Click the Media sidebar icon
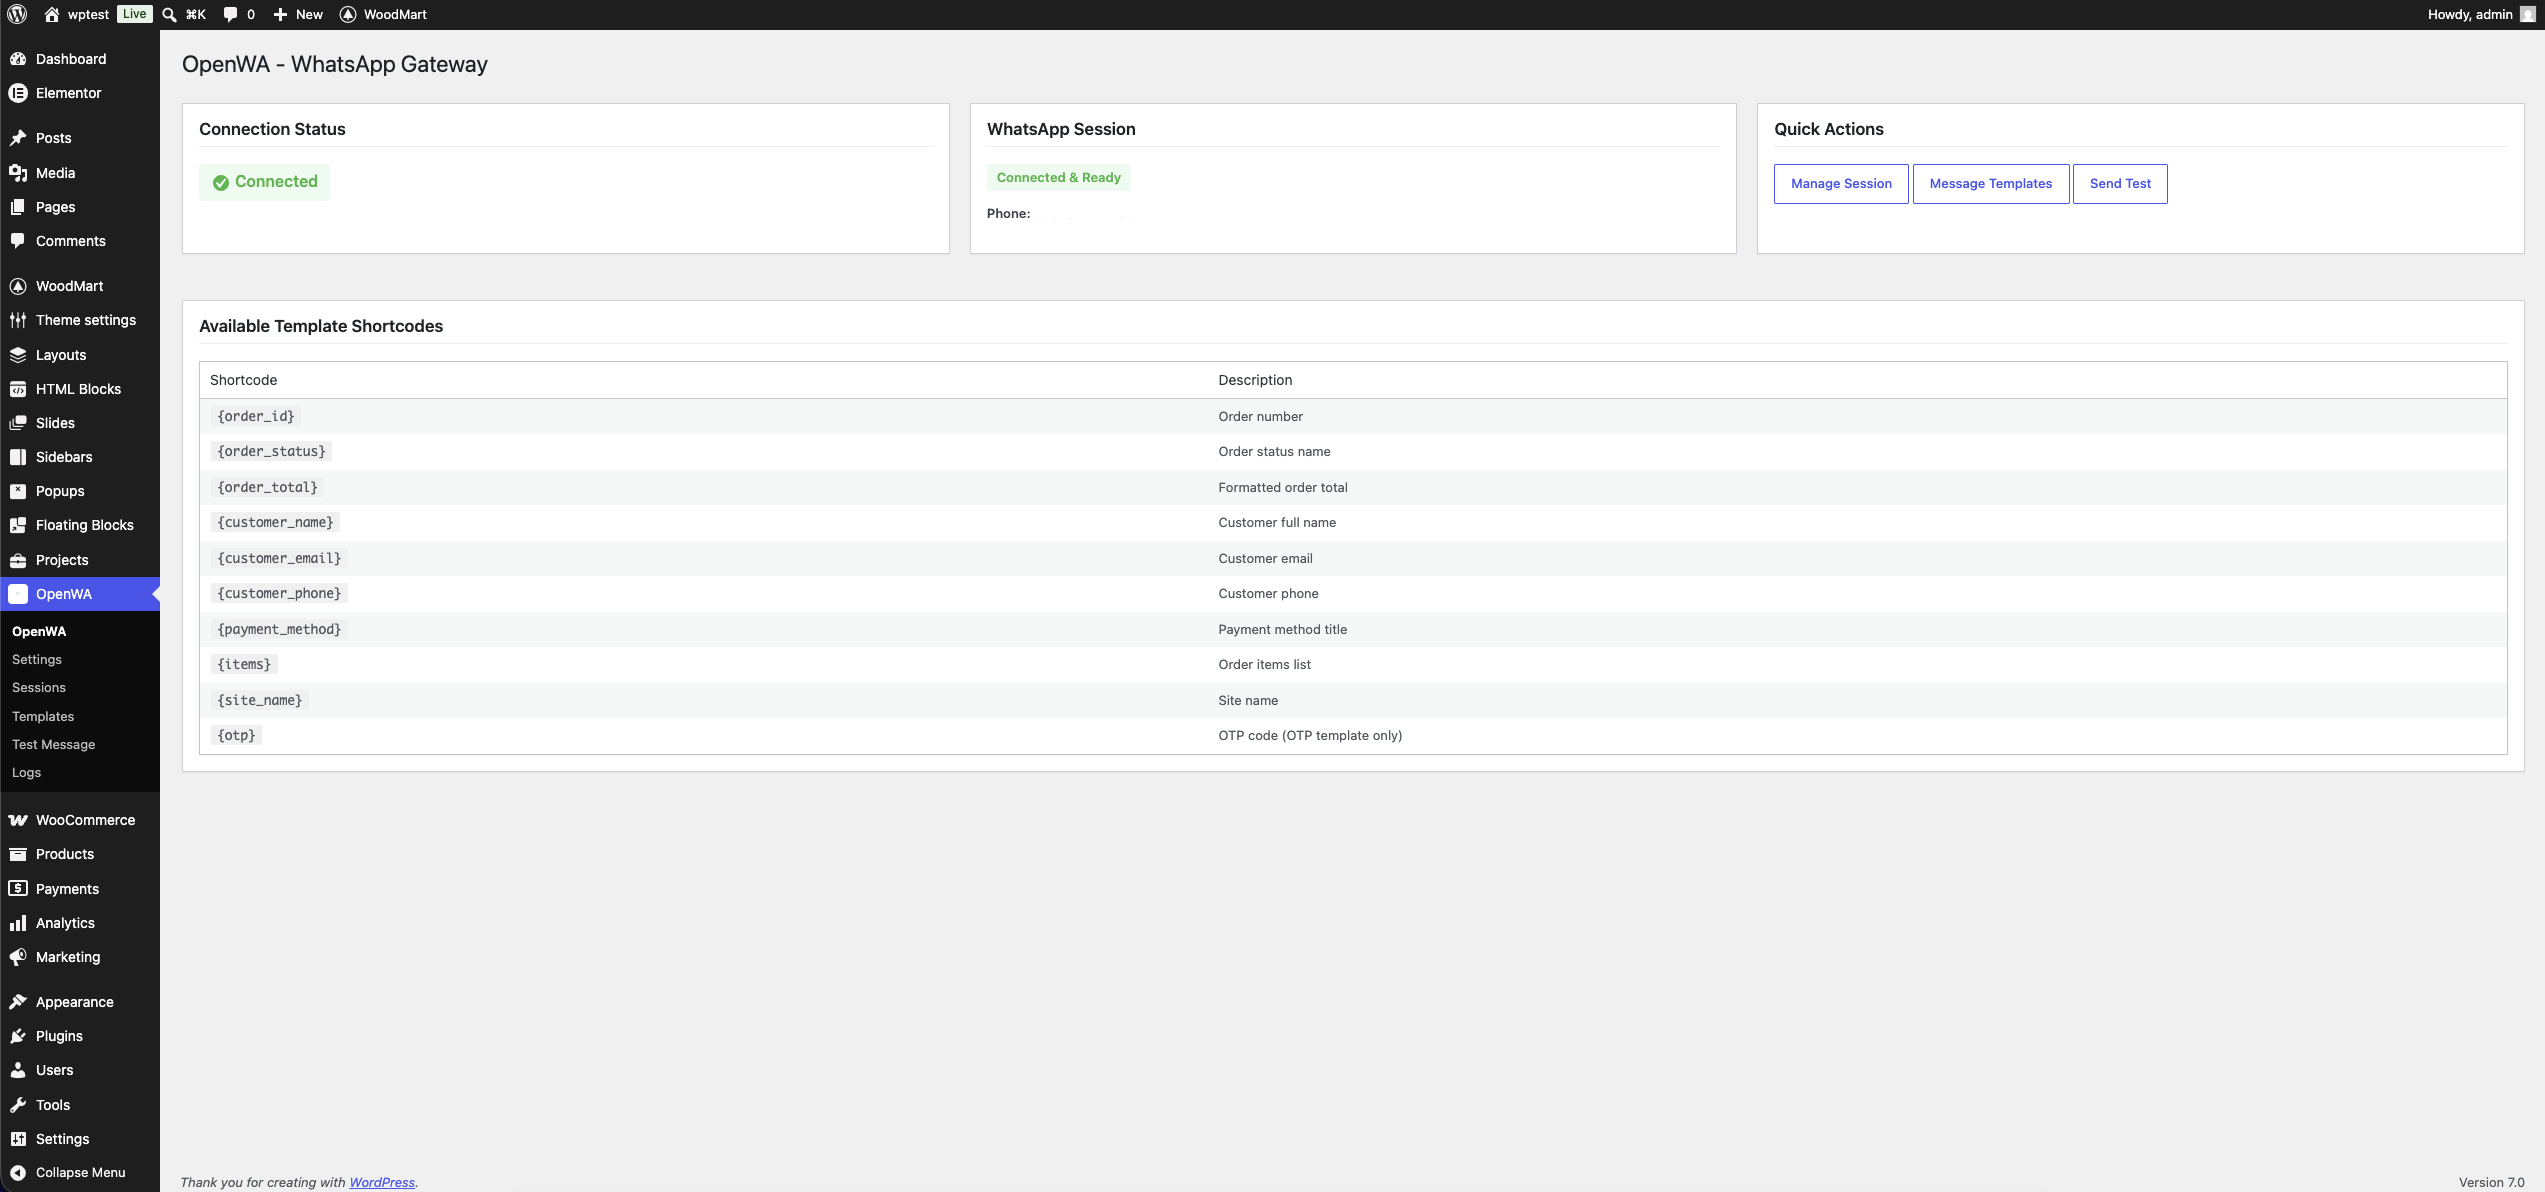2545x1192 pixels. click(x=18, y=173)
